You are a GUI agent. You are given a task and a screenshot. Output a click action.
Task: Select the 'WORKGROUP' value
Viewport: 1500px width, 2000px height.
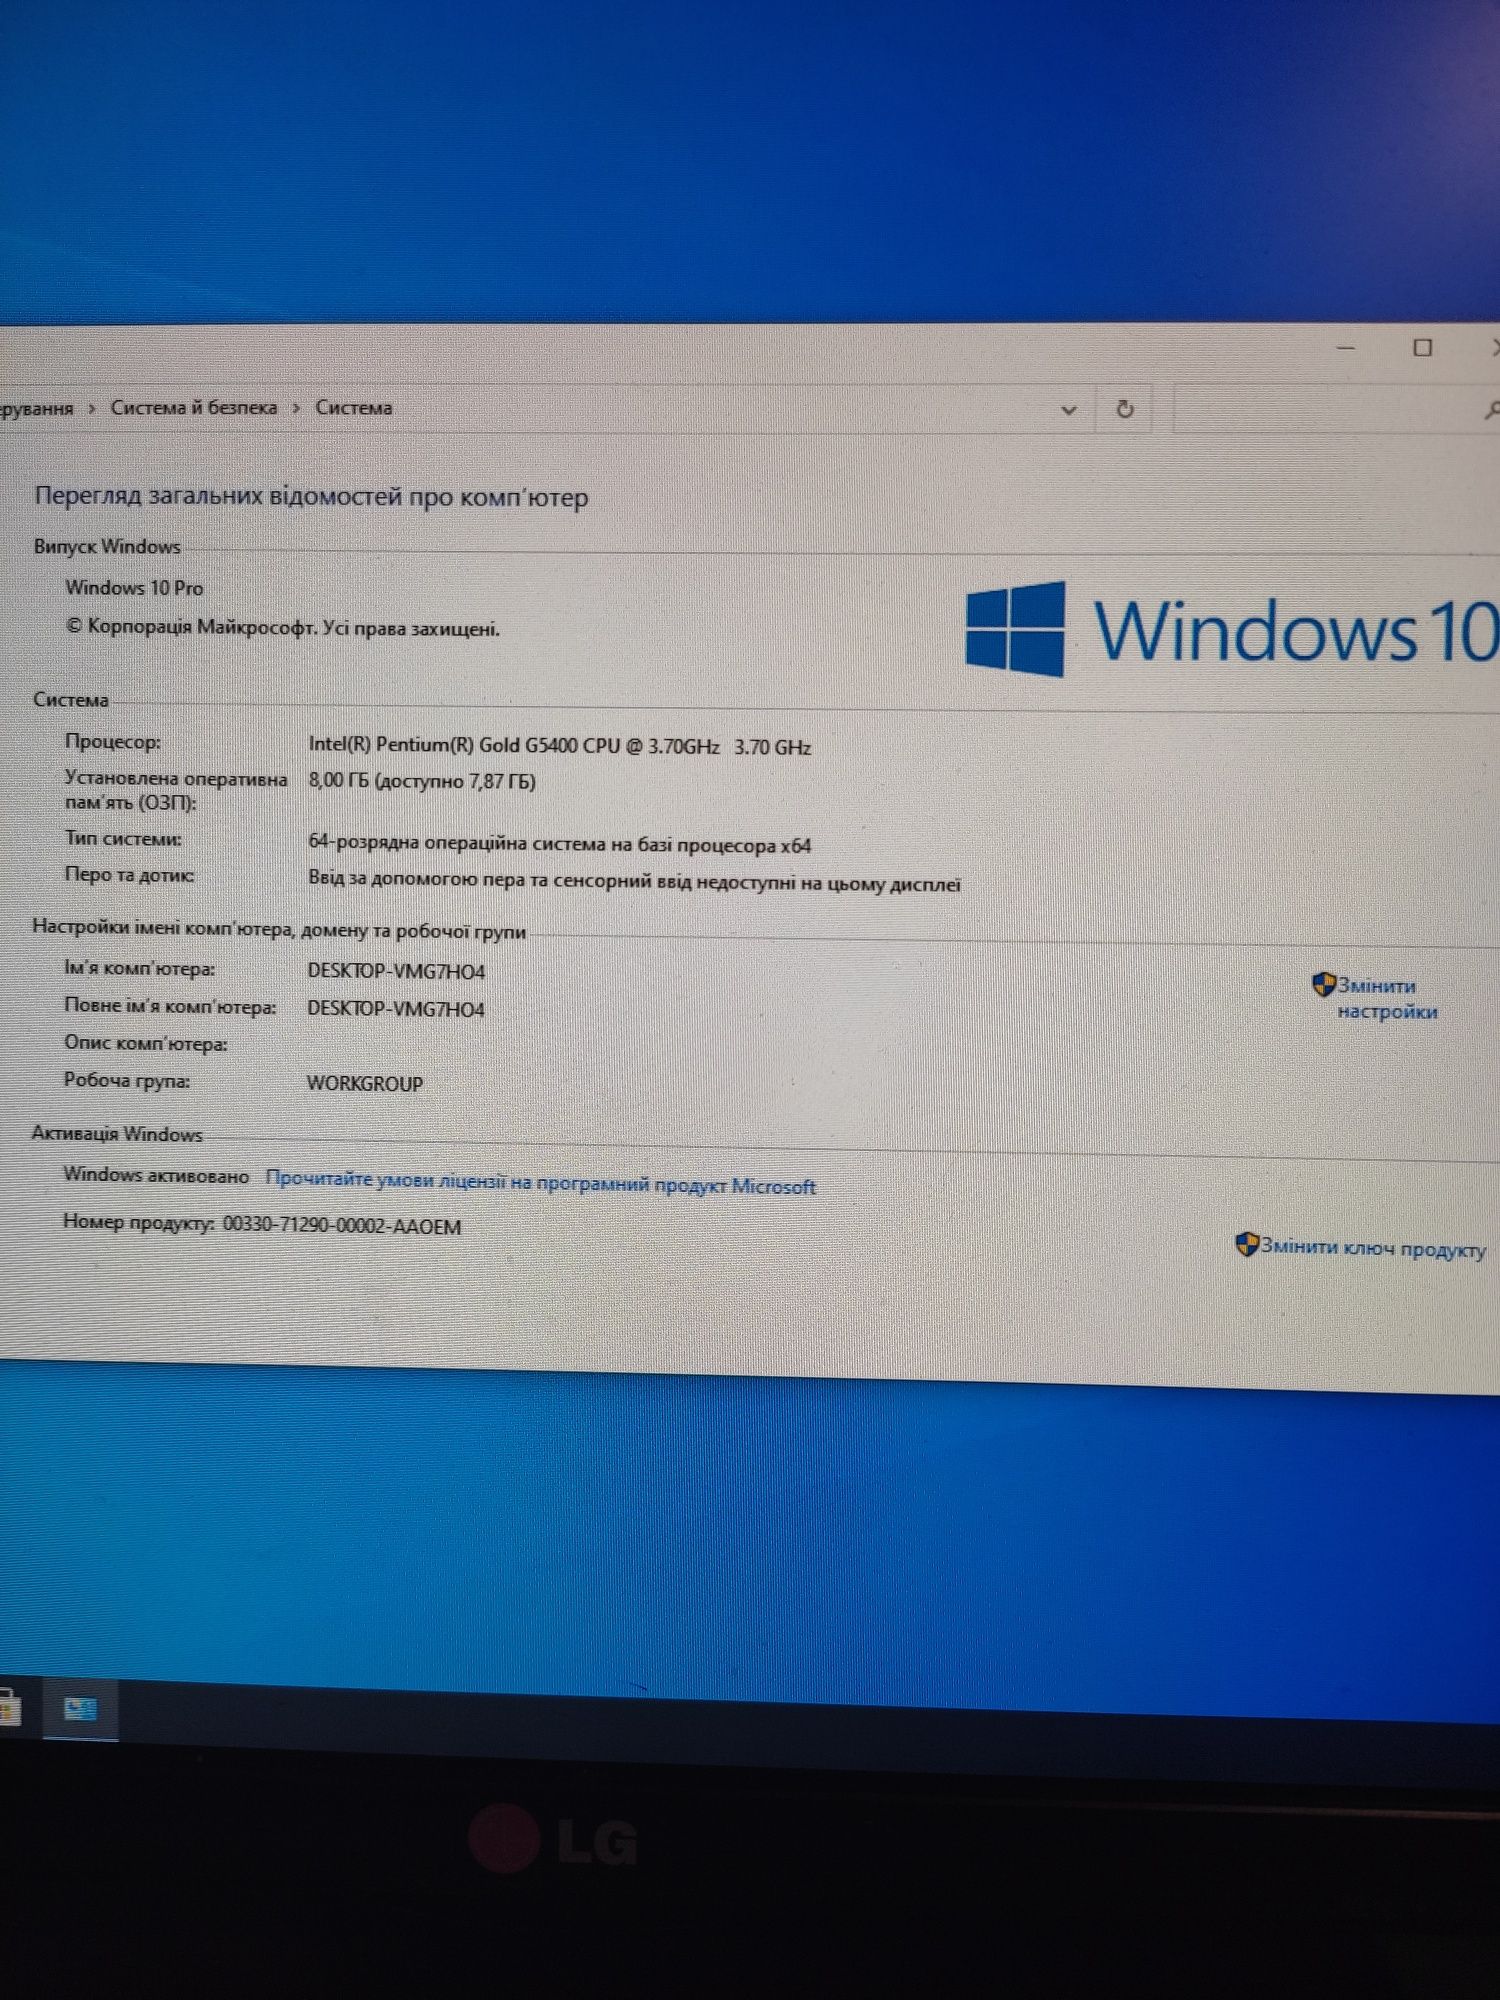coord(365,1083)
